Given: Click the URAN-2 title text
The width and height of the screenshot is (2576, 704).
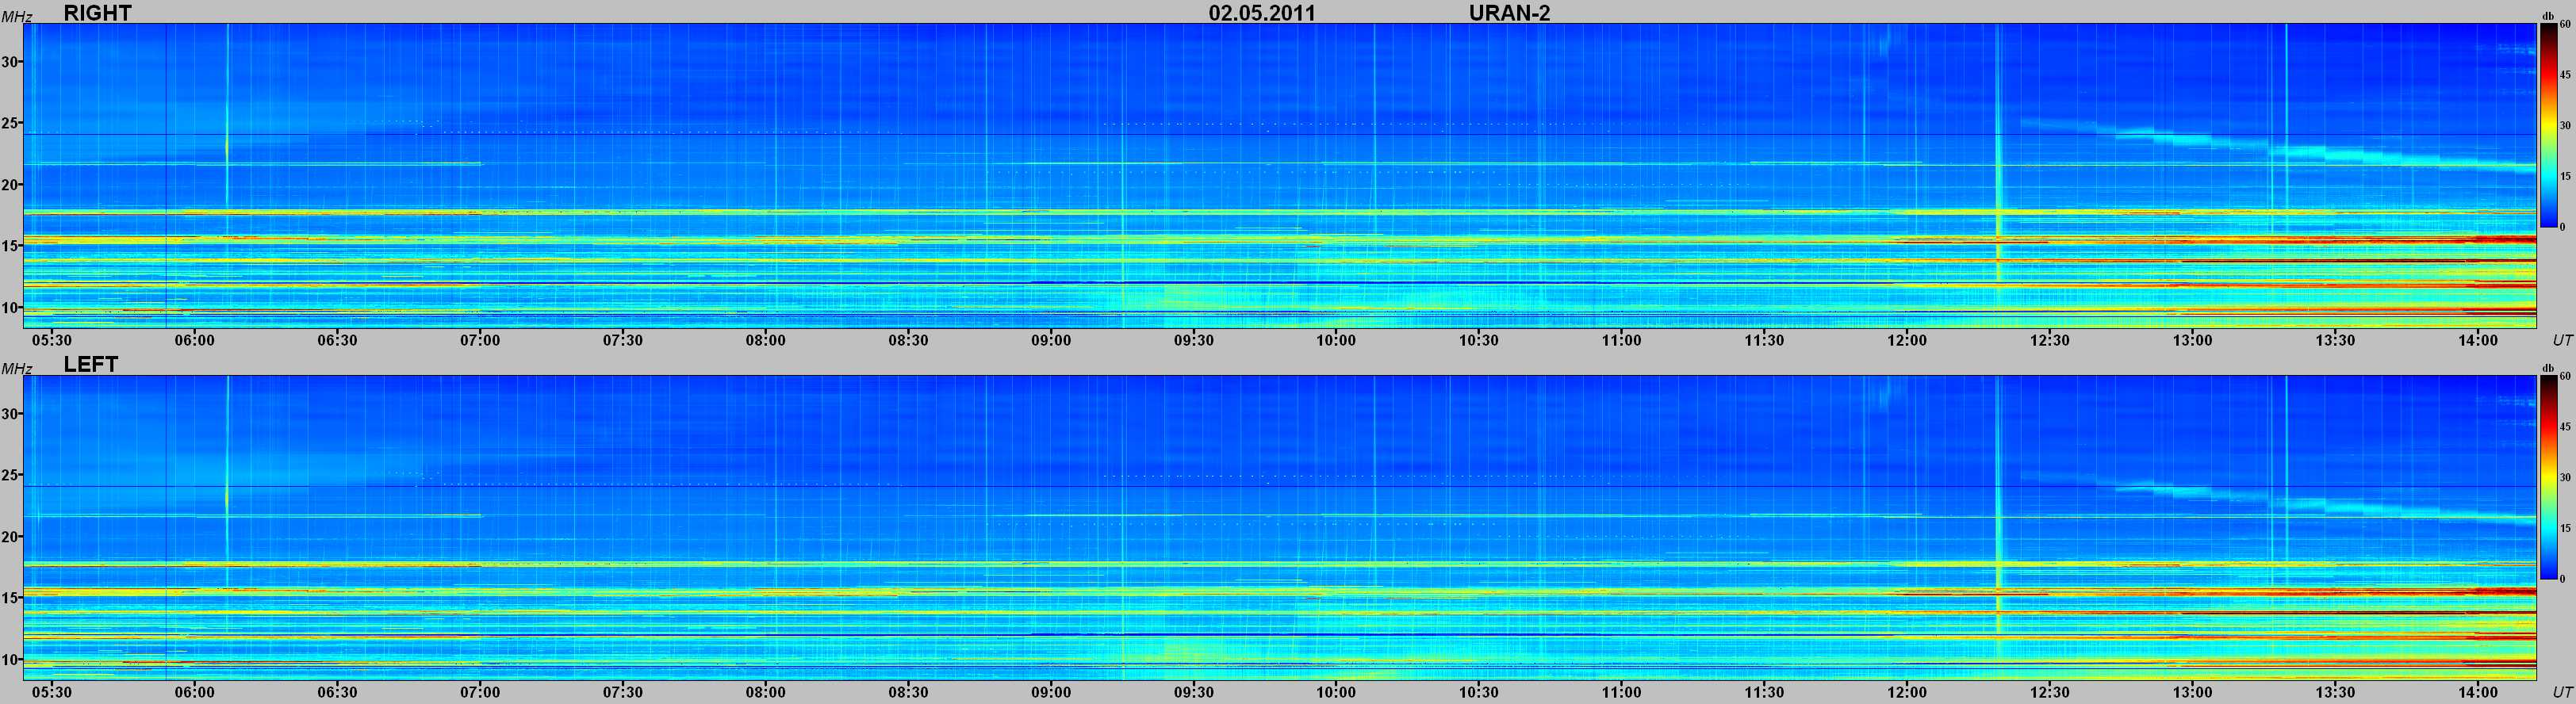Looking at the screenshot, I should point(1509,13).
